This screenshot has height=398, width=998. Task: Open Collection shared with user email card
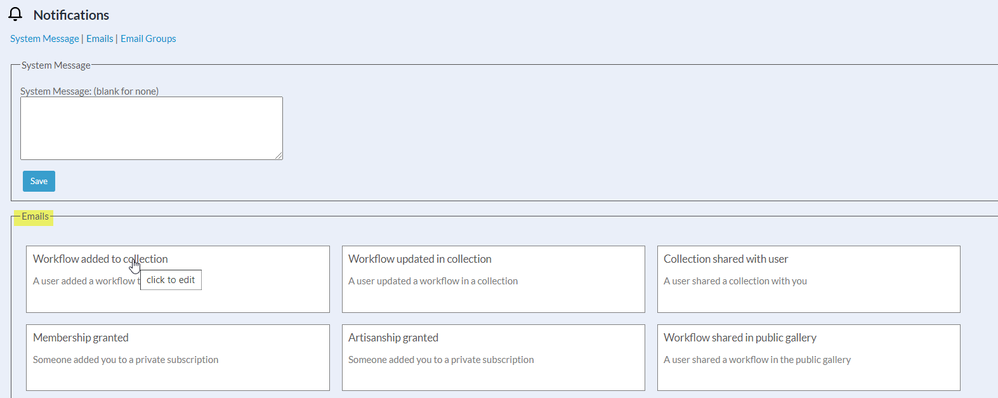pyautogui.click(x=808, y=279)
